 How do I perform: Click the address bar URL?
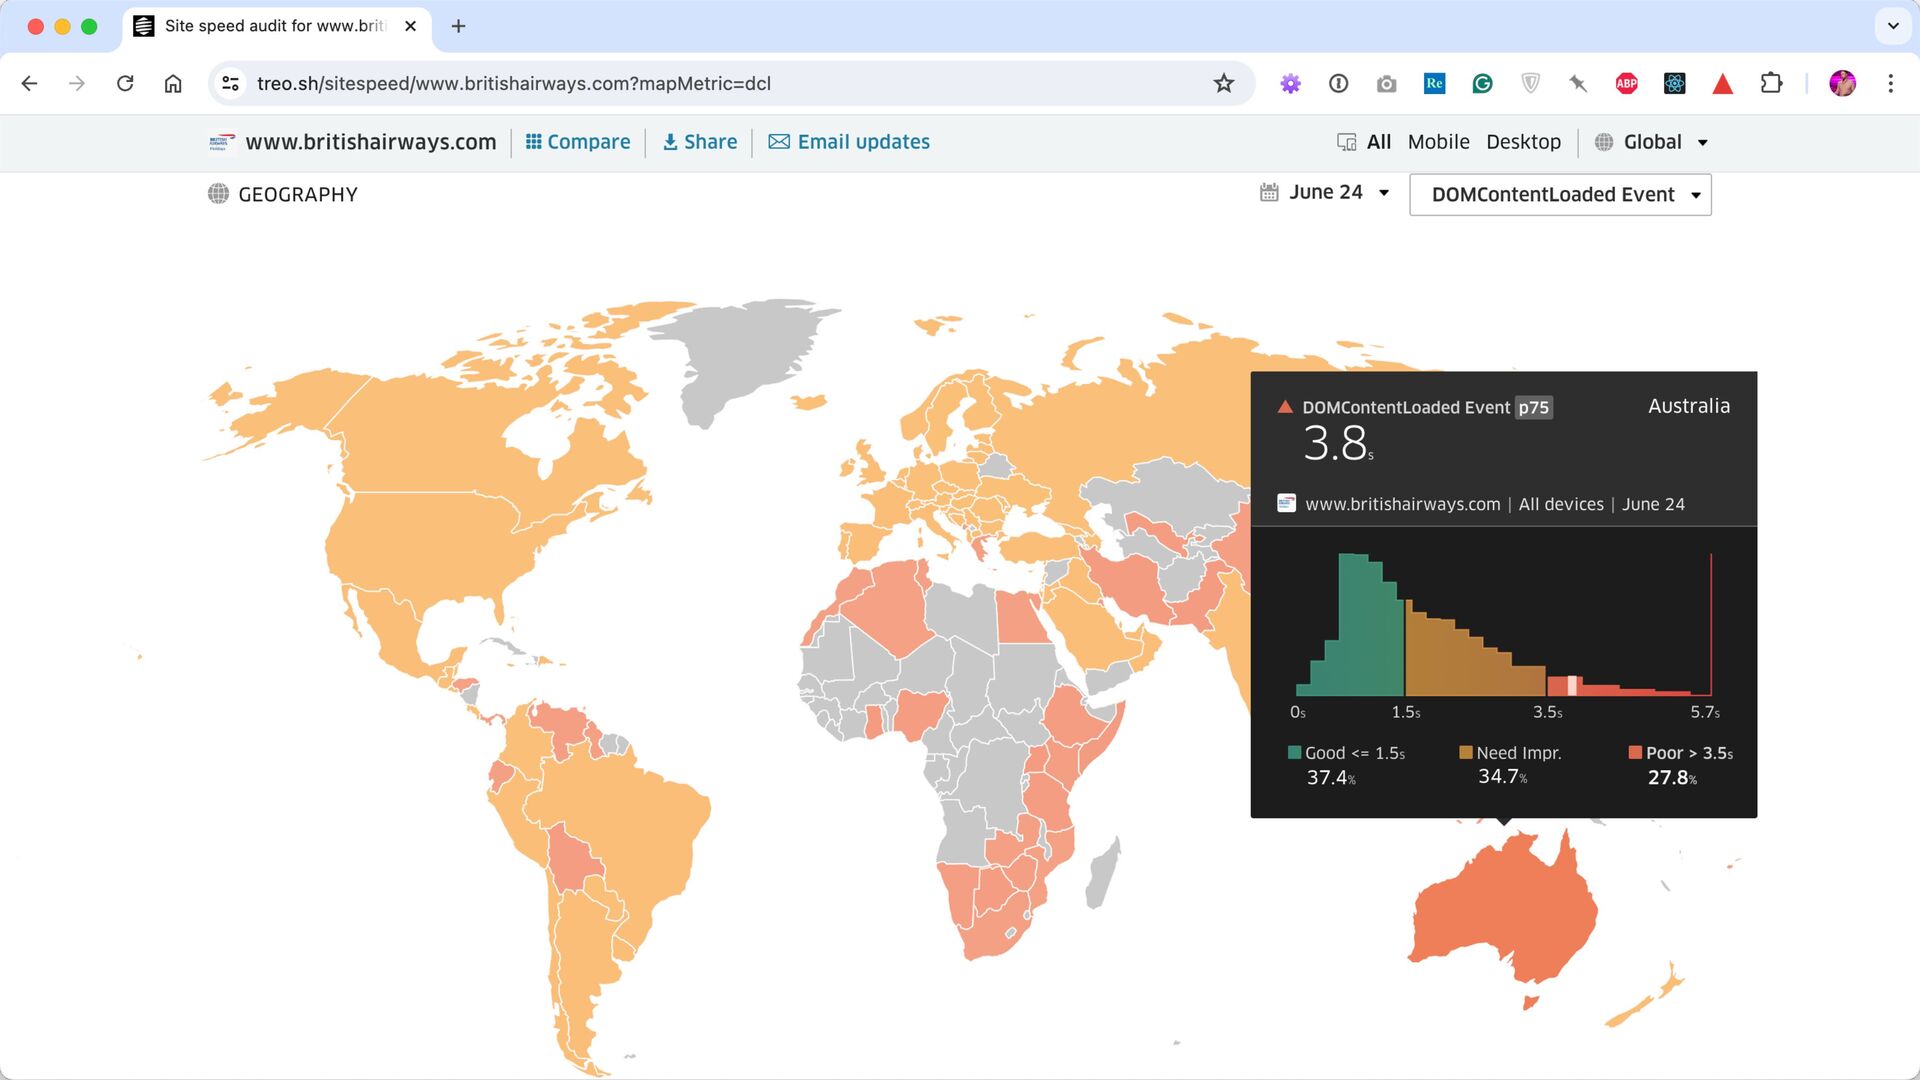pos(514,84)
